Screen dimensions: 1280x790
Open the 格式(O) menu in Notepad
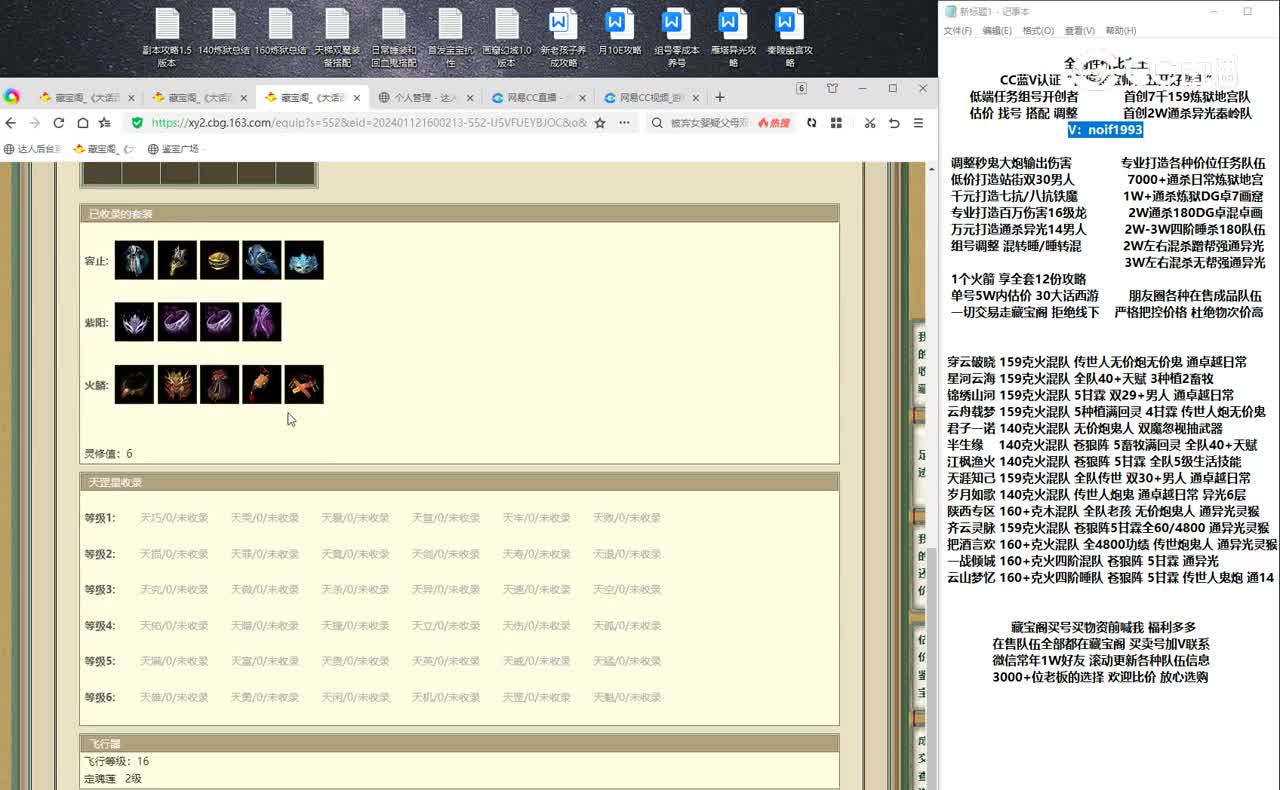[1038, 31]
